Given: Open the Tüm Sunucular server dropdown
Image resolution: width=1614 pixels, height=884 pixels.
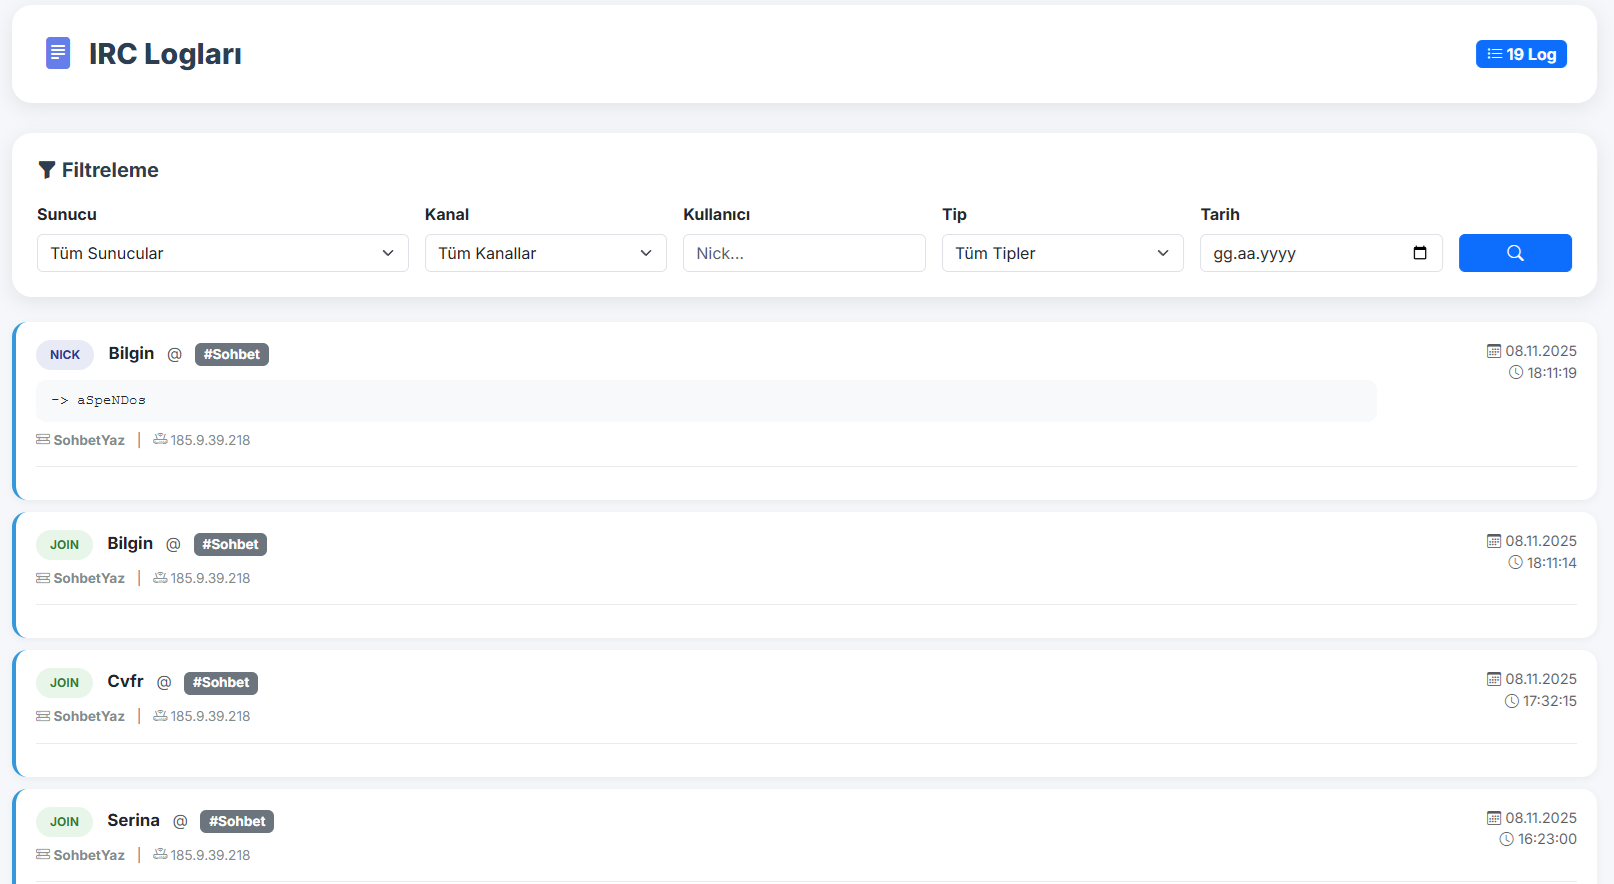Looking at the screenshot, I should pyautogui.click(x=222, y=253).
